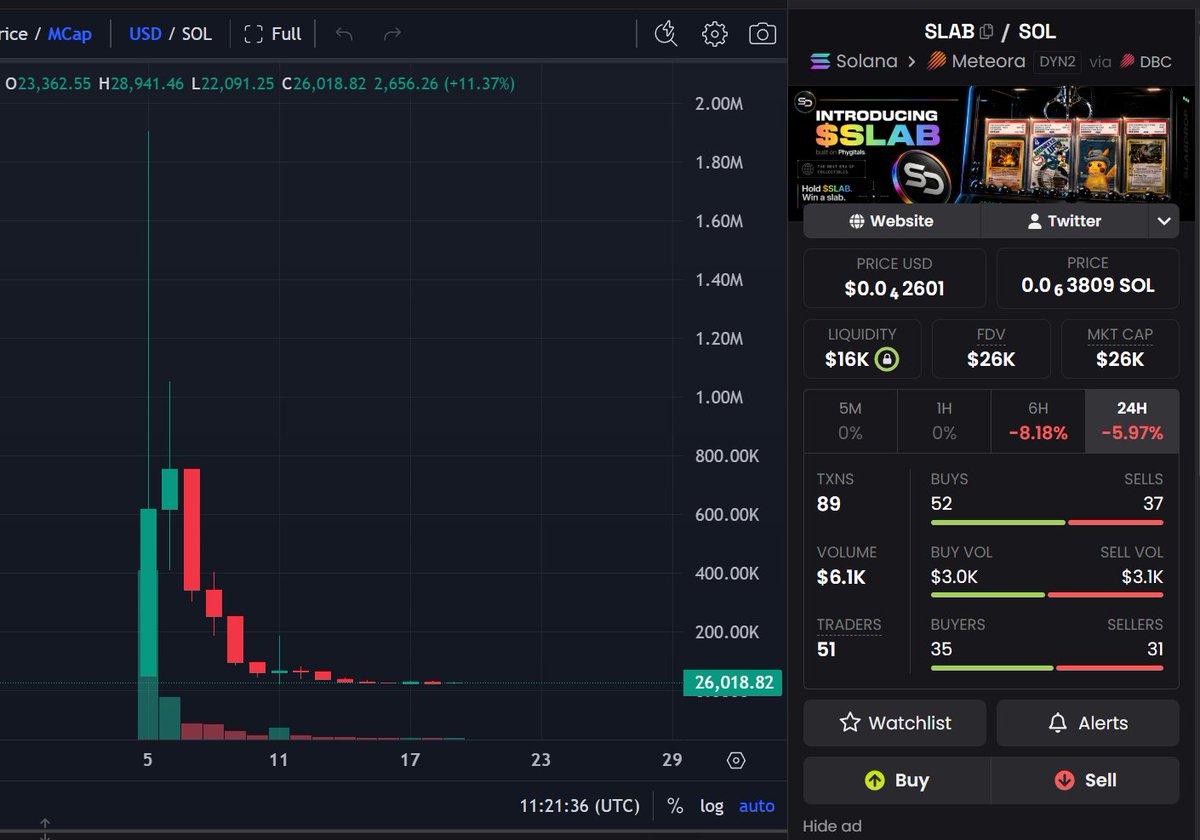
Task: Click the red Sell button
Action: pyautogui.click(x=1085, y=780)
